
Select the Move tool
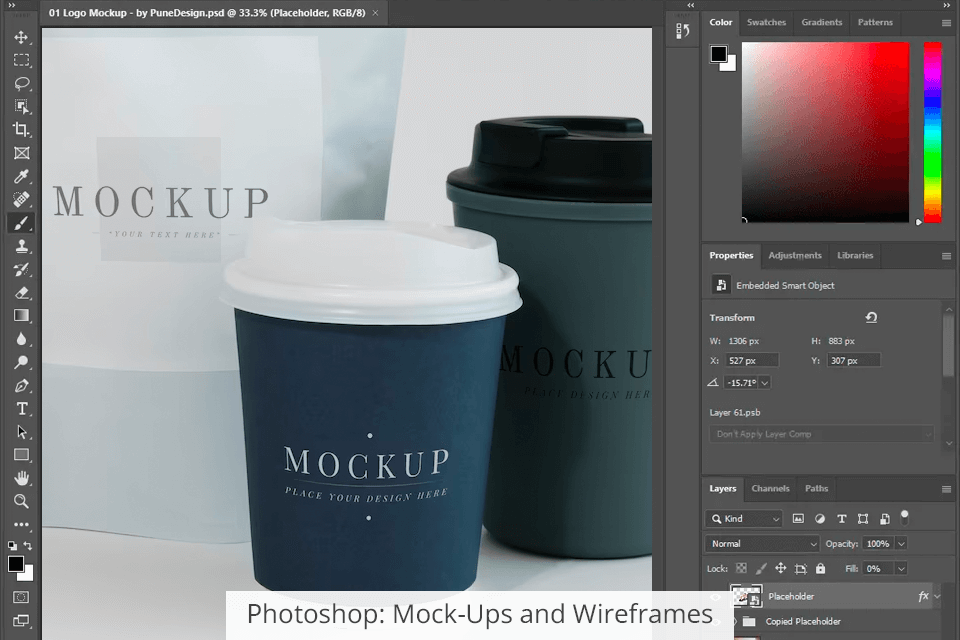click(21, 37)
